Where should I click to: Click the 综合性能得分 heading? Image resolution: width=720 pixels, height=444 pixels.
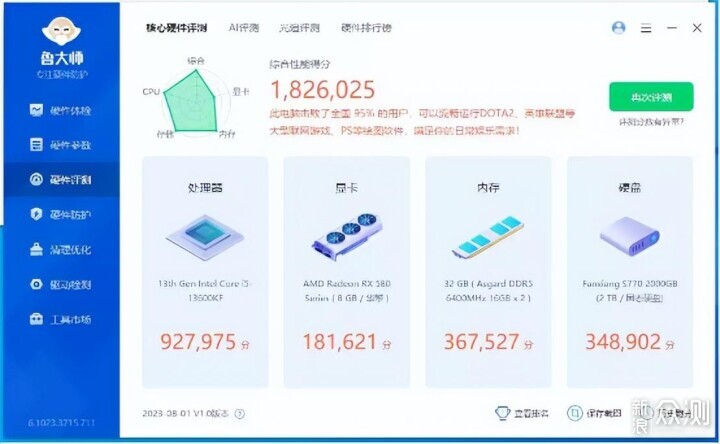click(x=299, y=64)
